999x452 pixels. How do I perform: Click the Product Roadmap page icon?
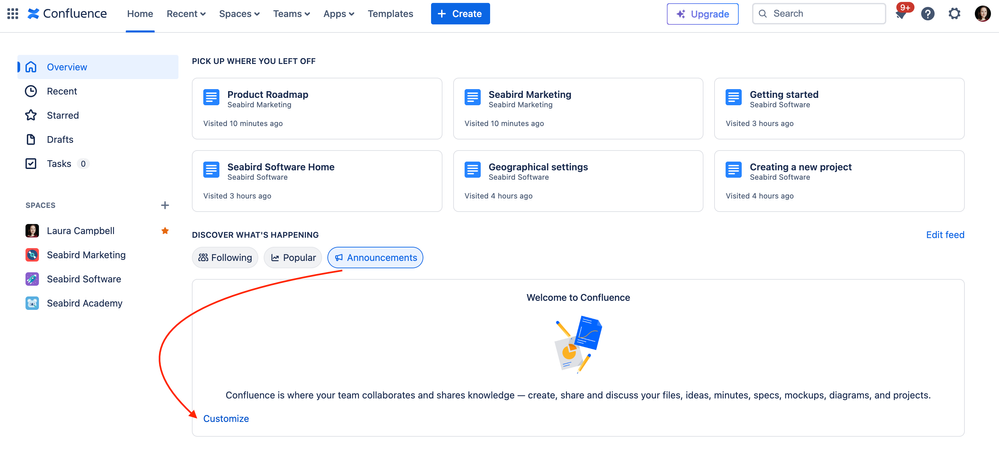pos(211,98)
